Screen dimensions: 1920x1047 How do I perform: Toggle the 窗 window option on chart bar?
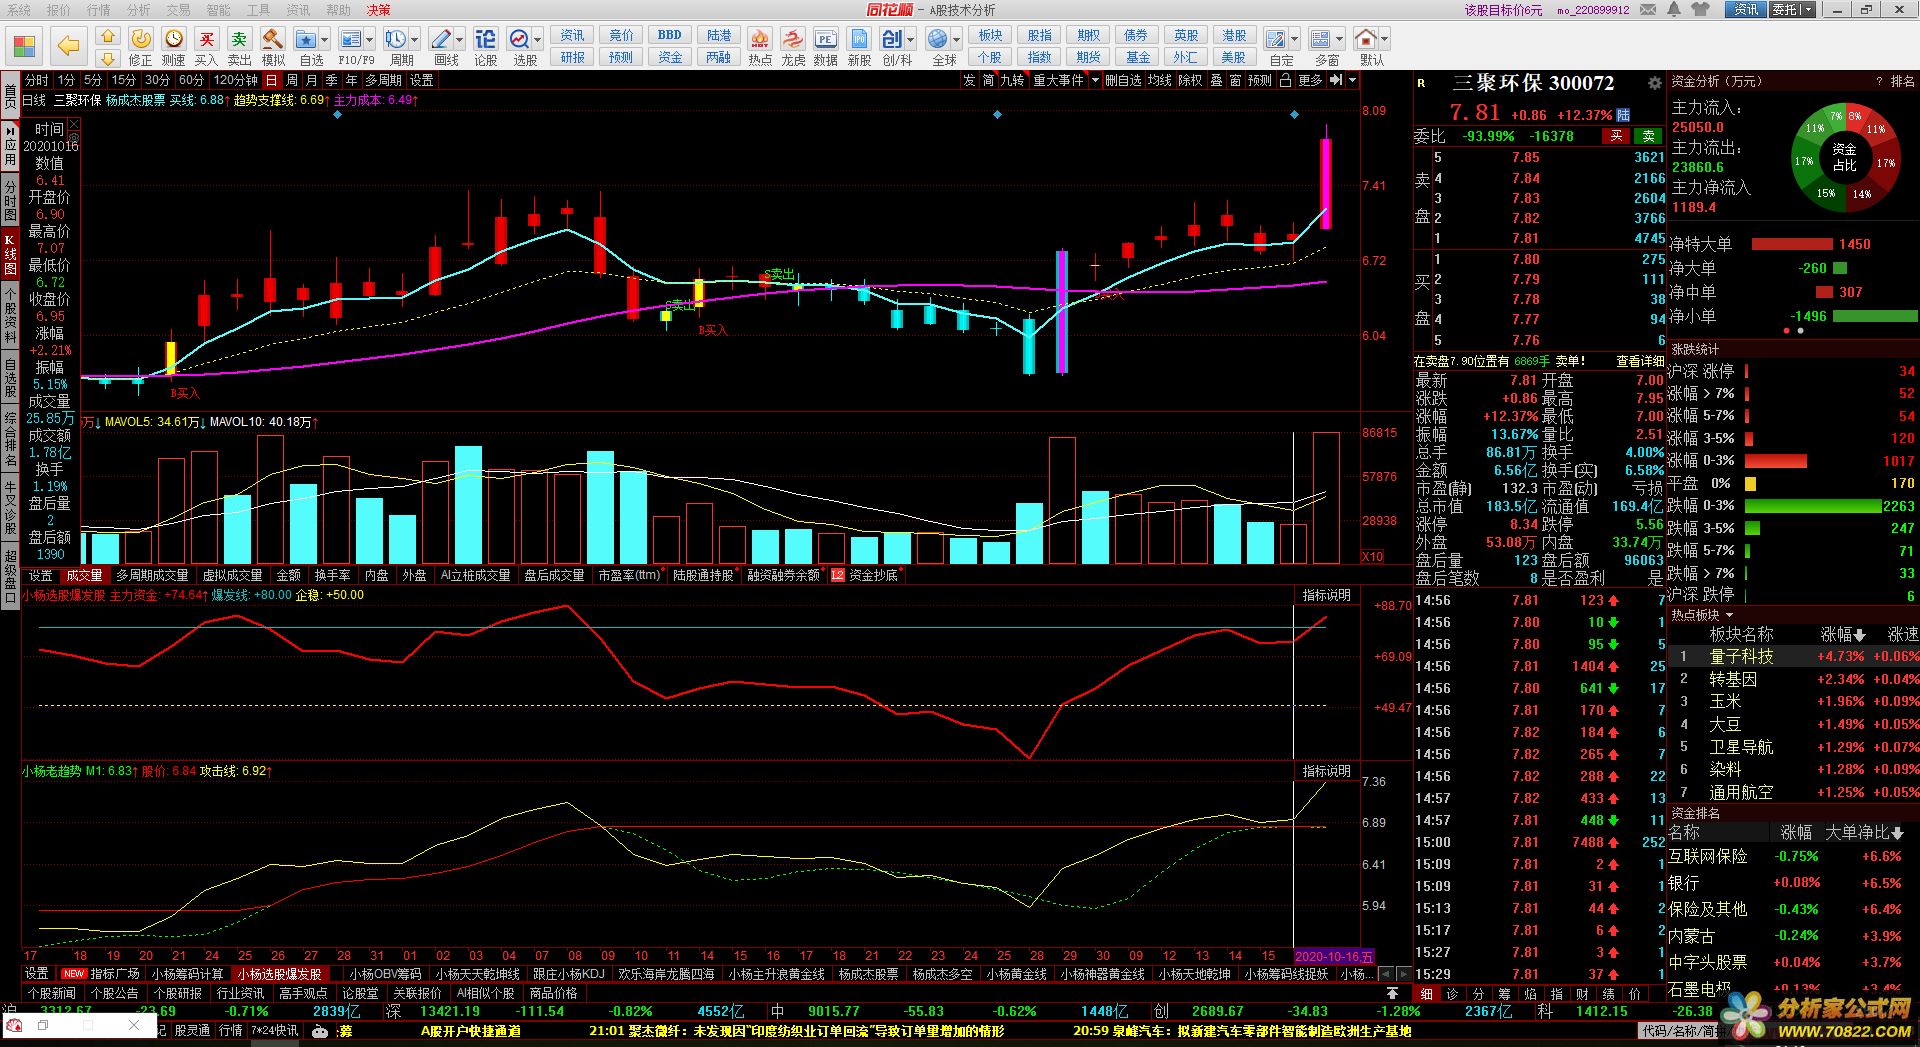click(1236, 80)
